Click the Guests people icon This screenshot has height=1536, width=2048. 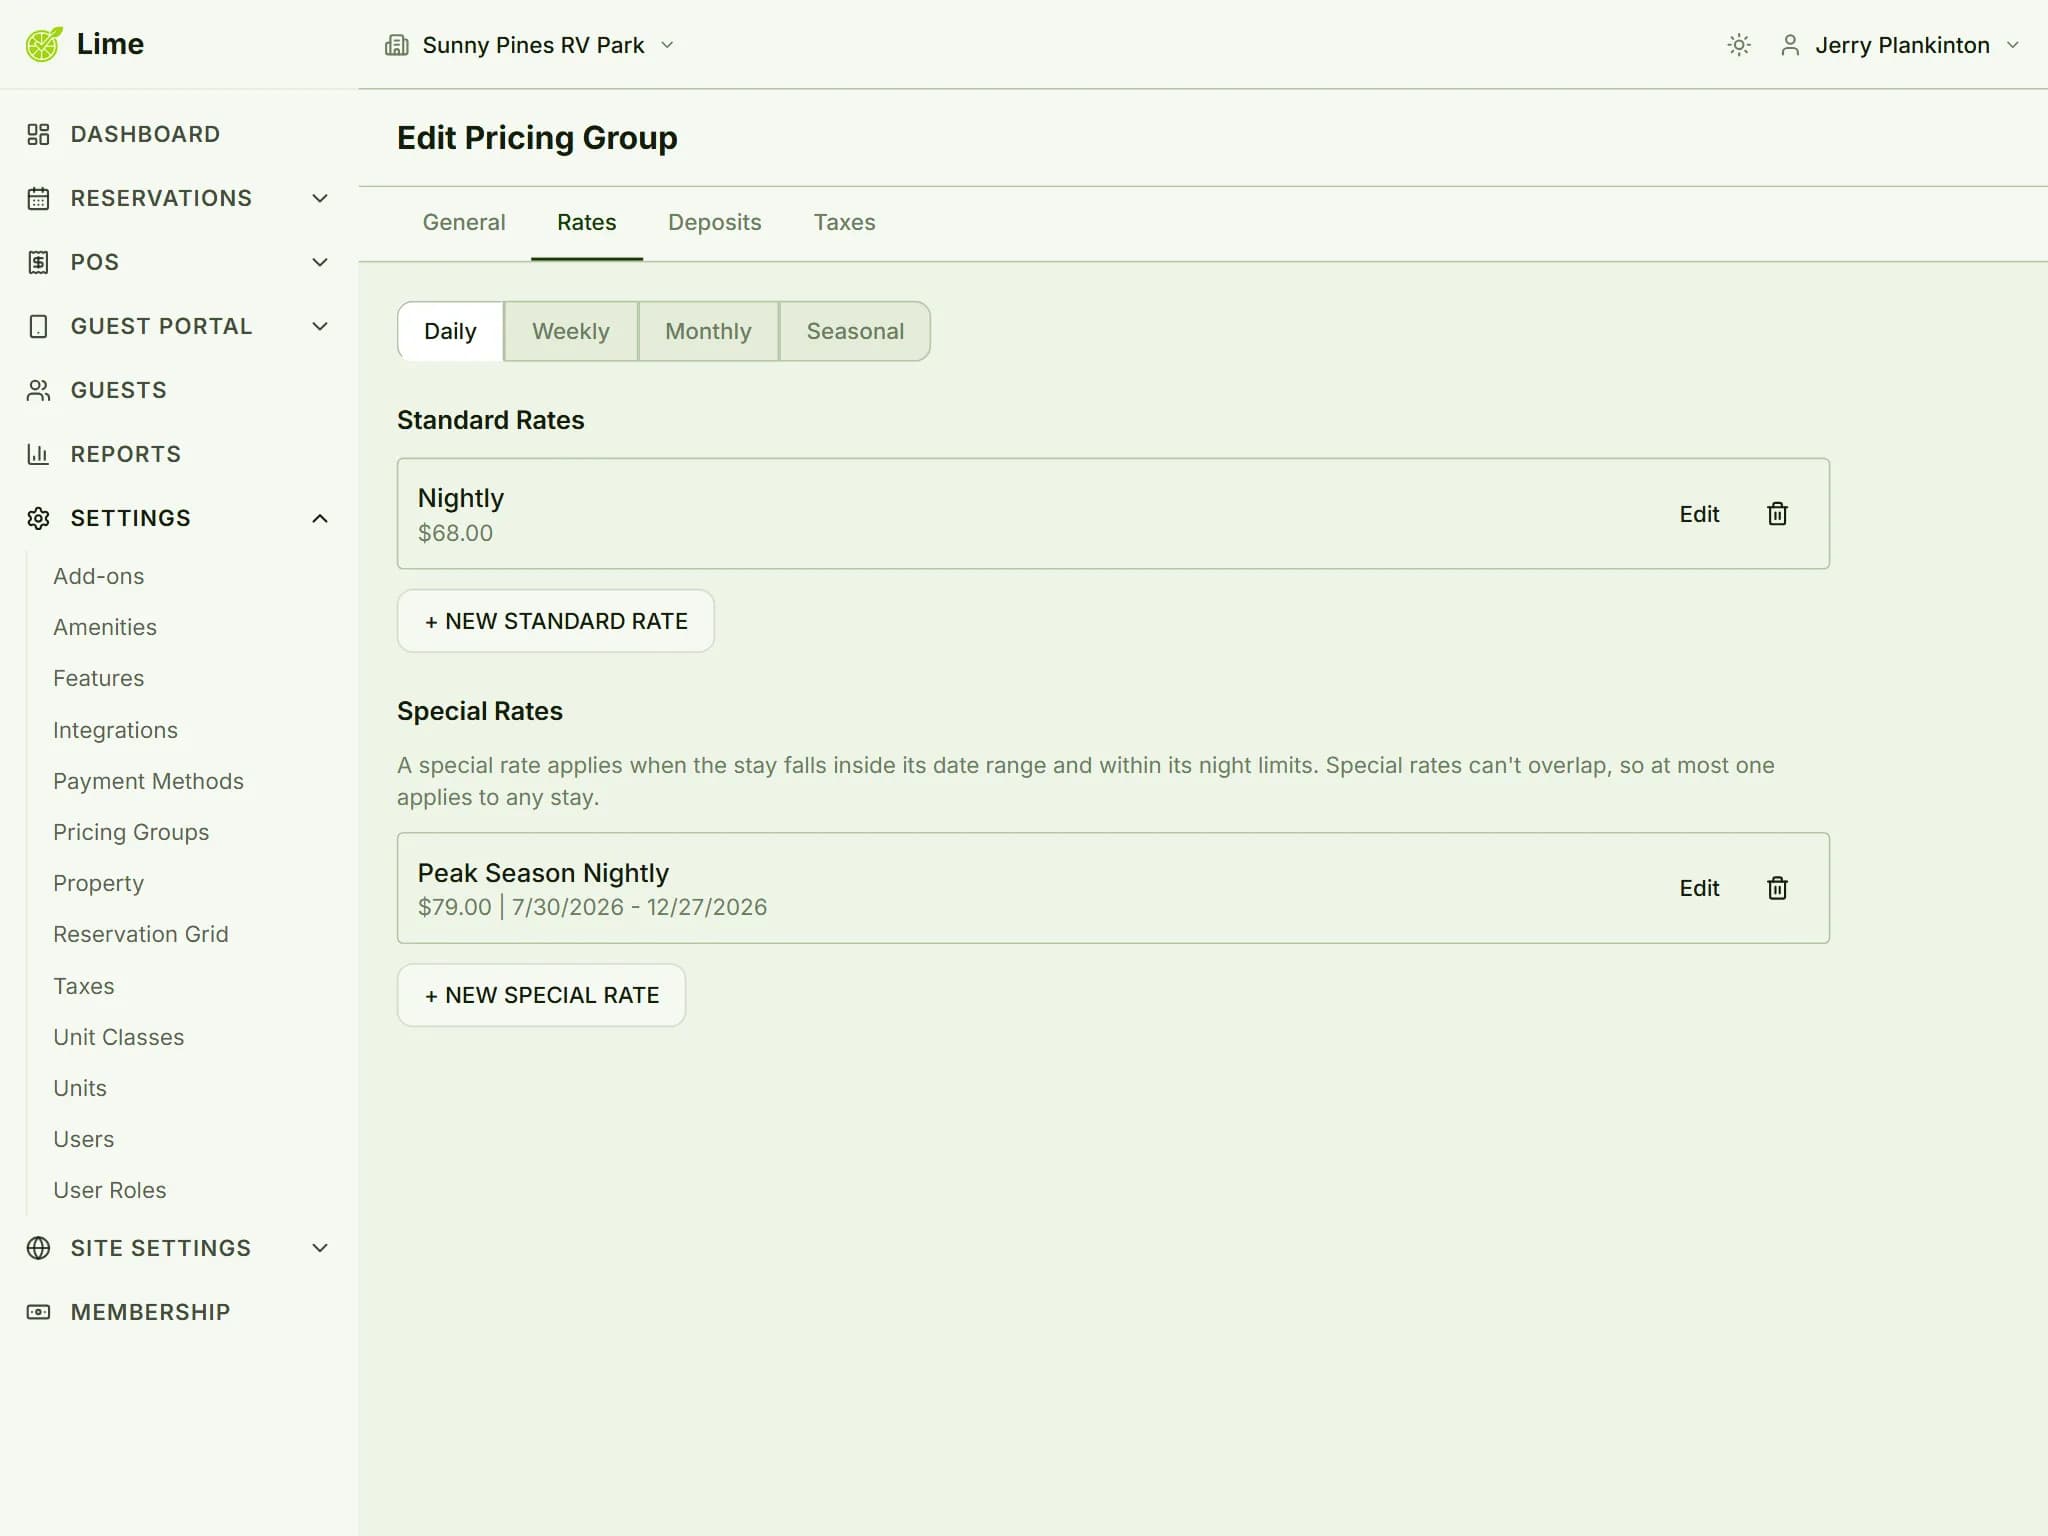[x=38, y=390]
